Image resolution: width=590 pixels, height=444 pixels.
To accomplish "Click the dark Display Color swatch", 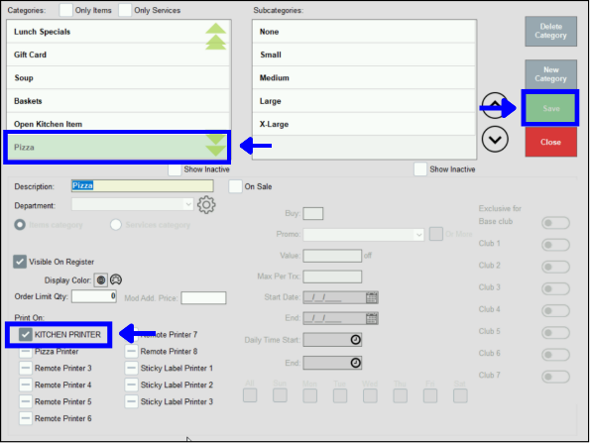I will click(x=100, y=280).
